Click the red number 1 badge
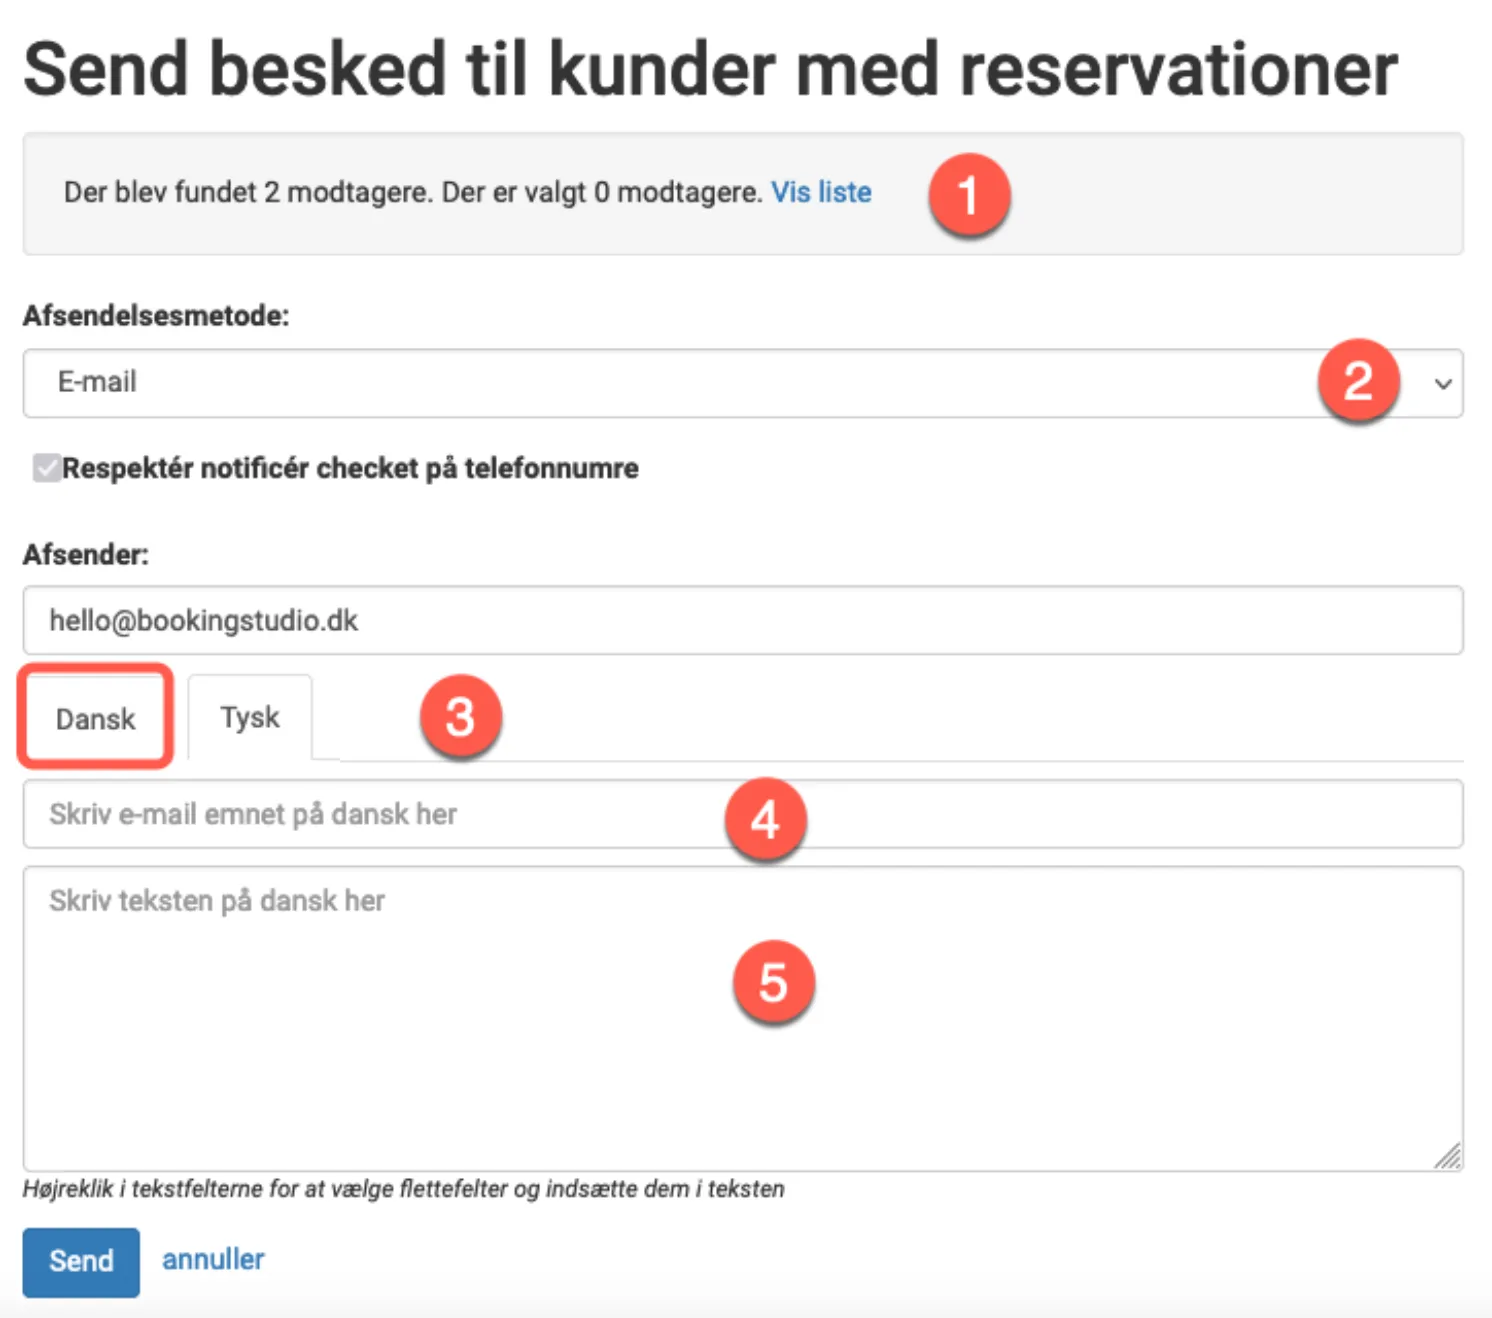The image size is (1492, 1318). tap(968, 195)
